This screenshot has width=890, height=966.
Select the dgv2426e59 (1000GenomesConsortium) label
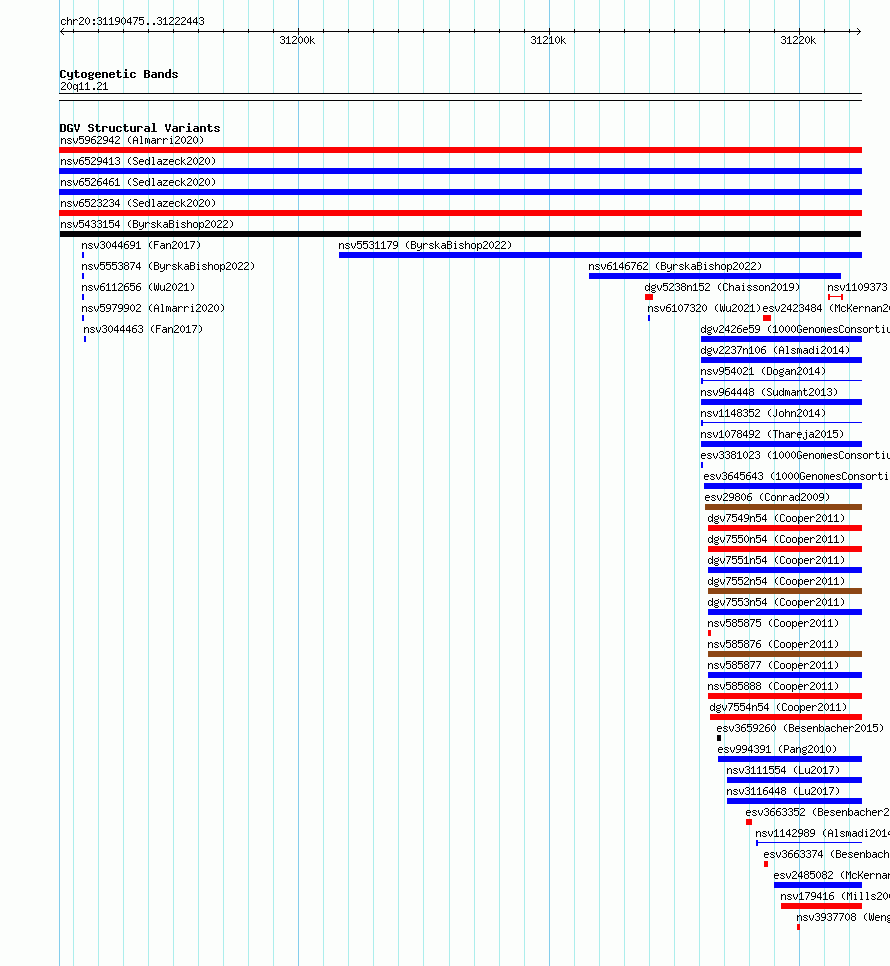coord(795,329)
